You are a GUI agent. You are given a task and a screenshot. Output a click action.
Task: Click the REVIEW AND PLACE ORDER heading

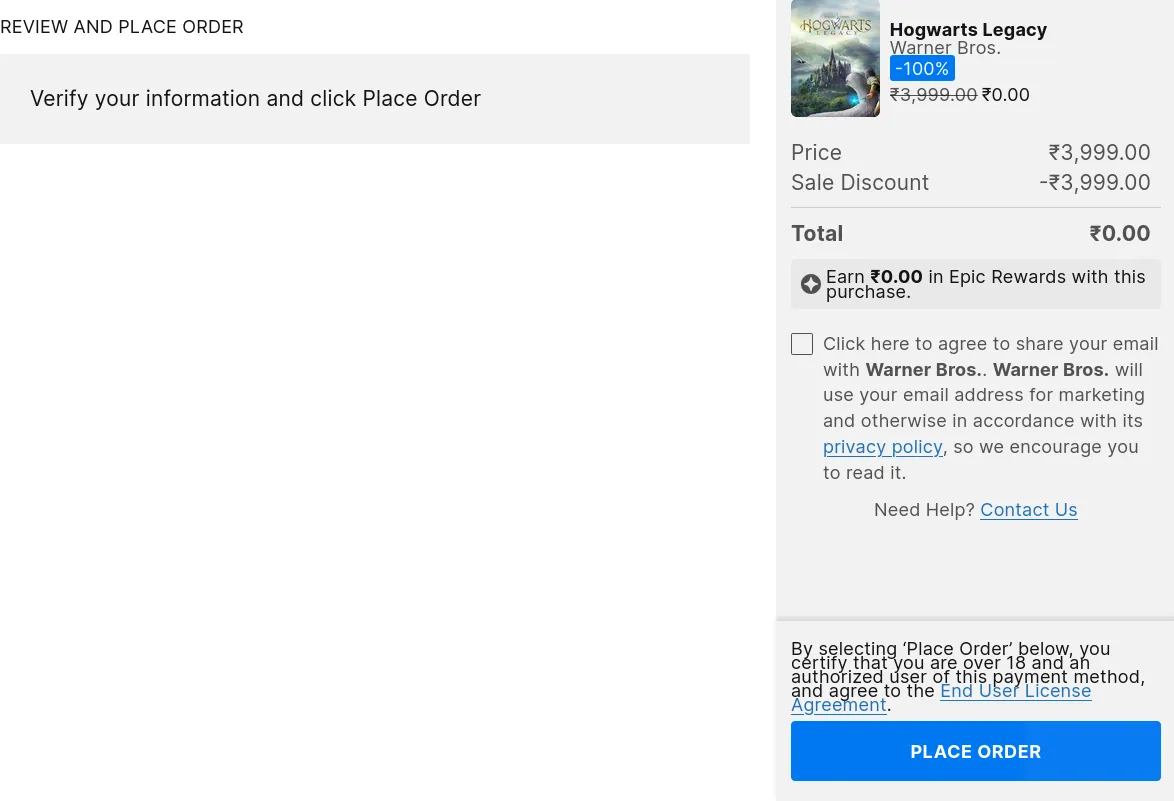click(x=121, y=27)
